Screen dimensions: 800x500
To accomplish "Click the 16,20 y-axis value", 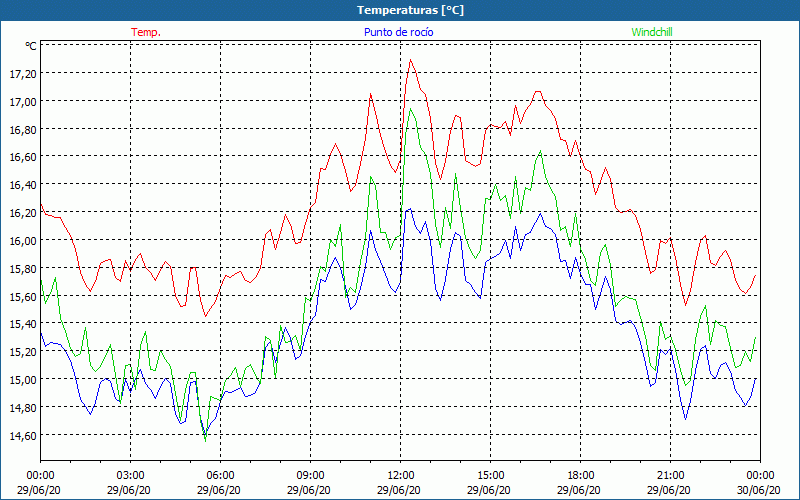I will point(23,213).
